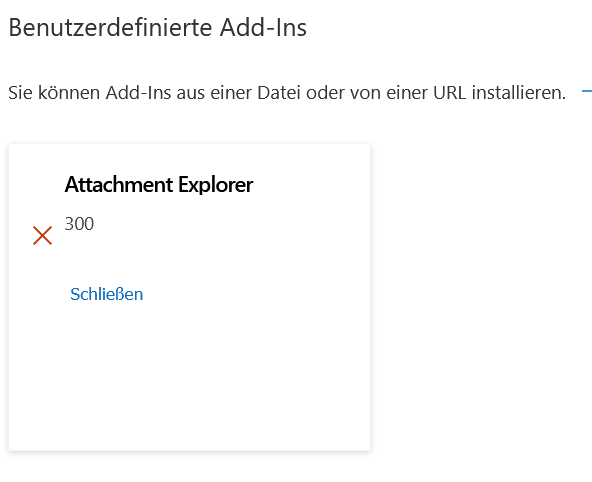Click the Benutzerdefinierte Add-Ins heading
Screen dimensions: 592x482
(157, 28)
